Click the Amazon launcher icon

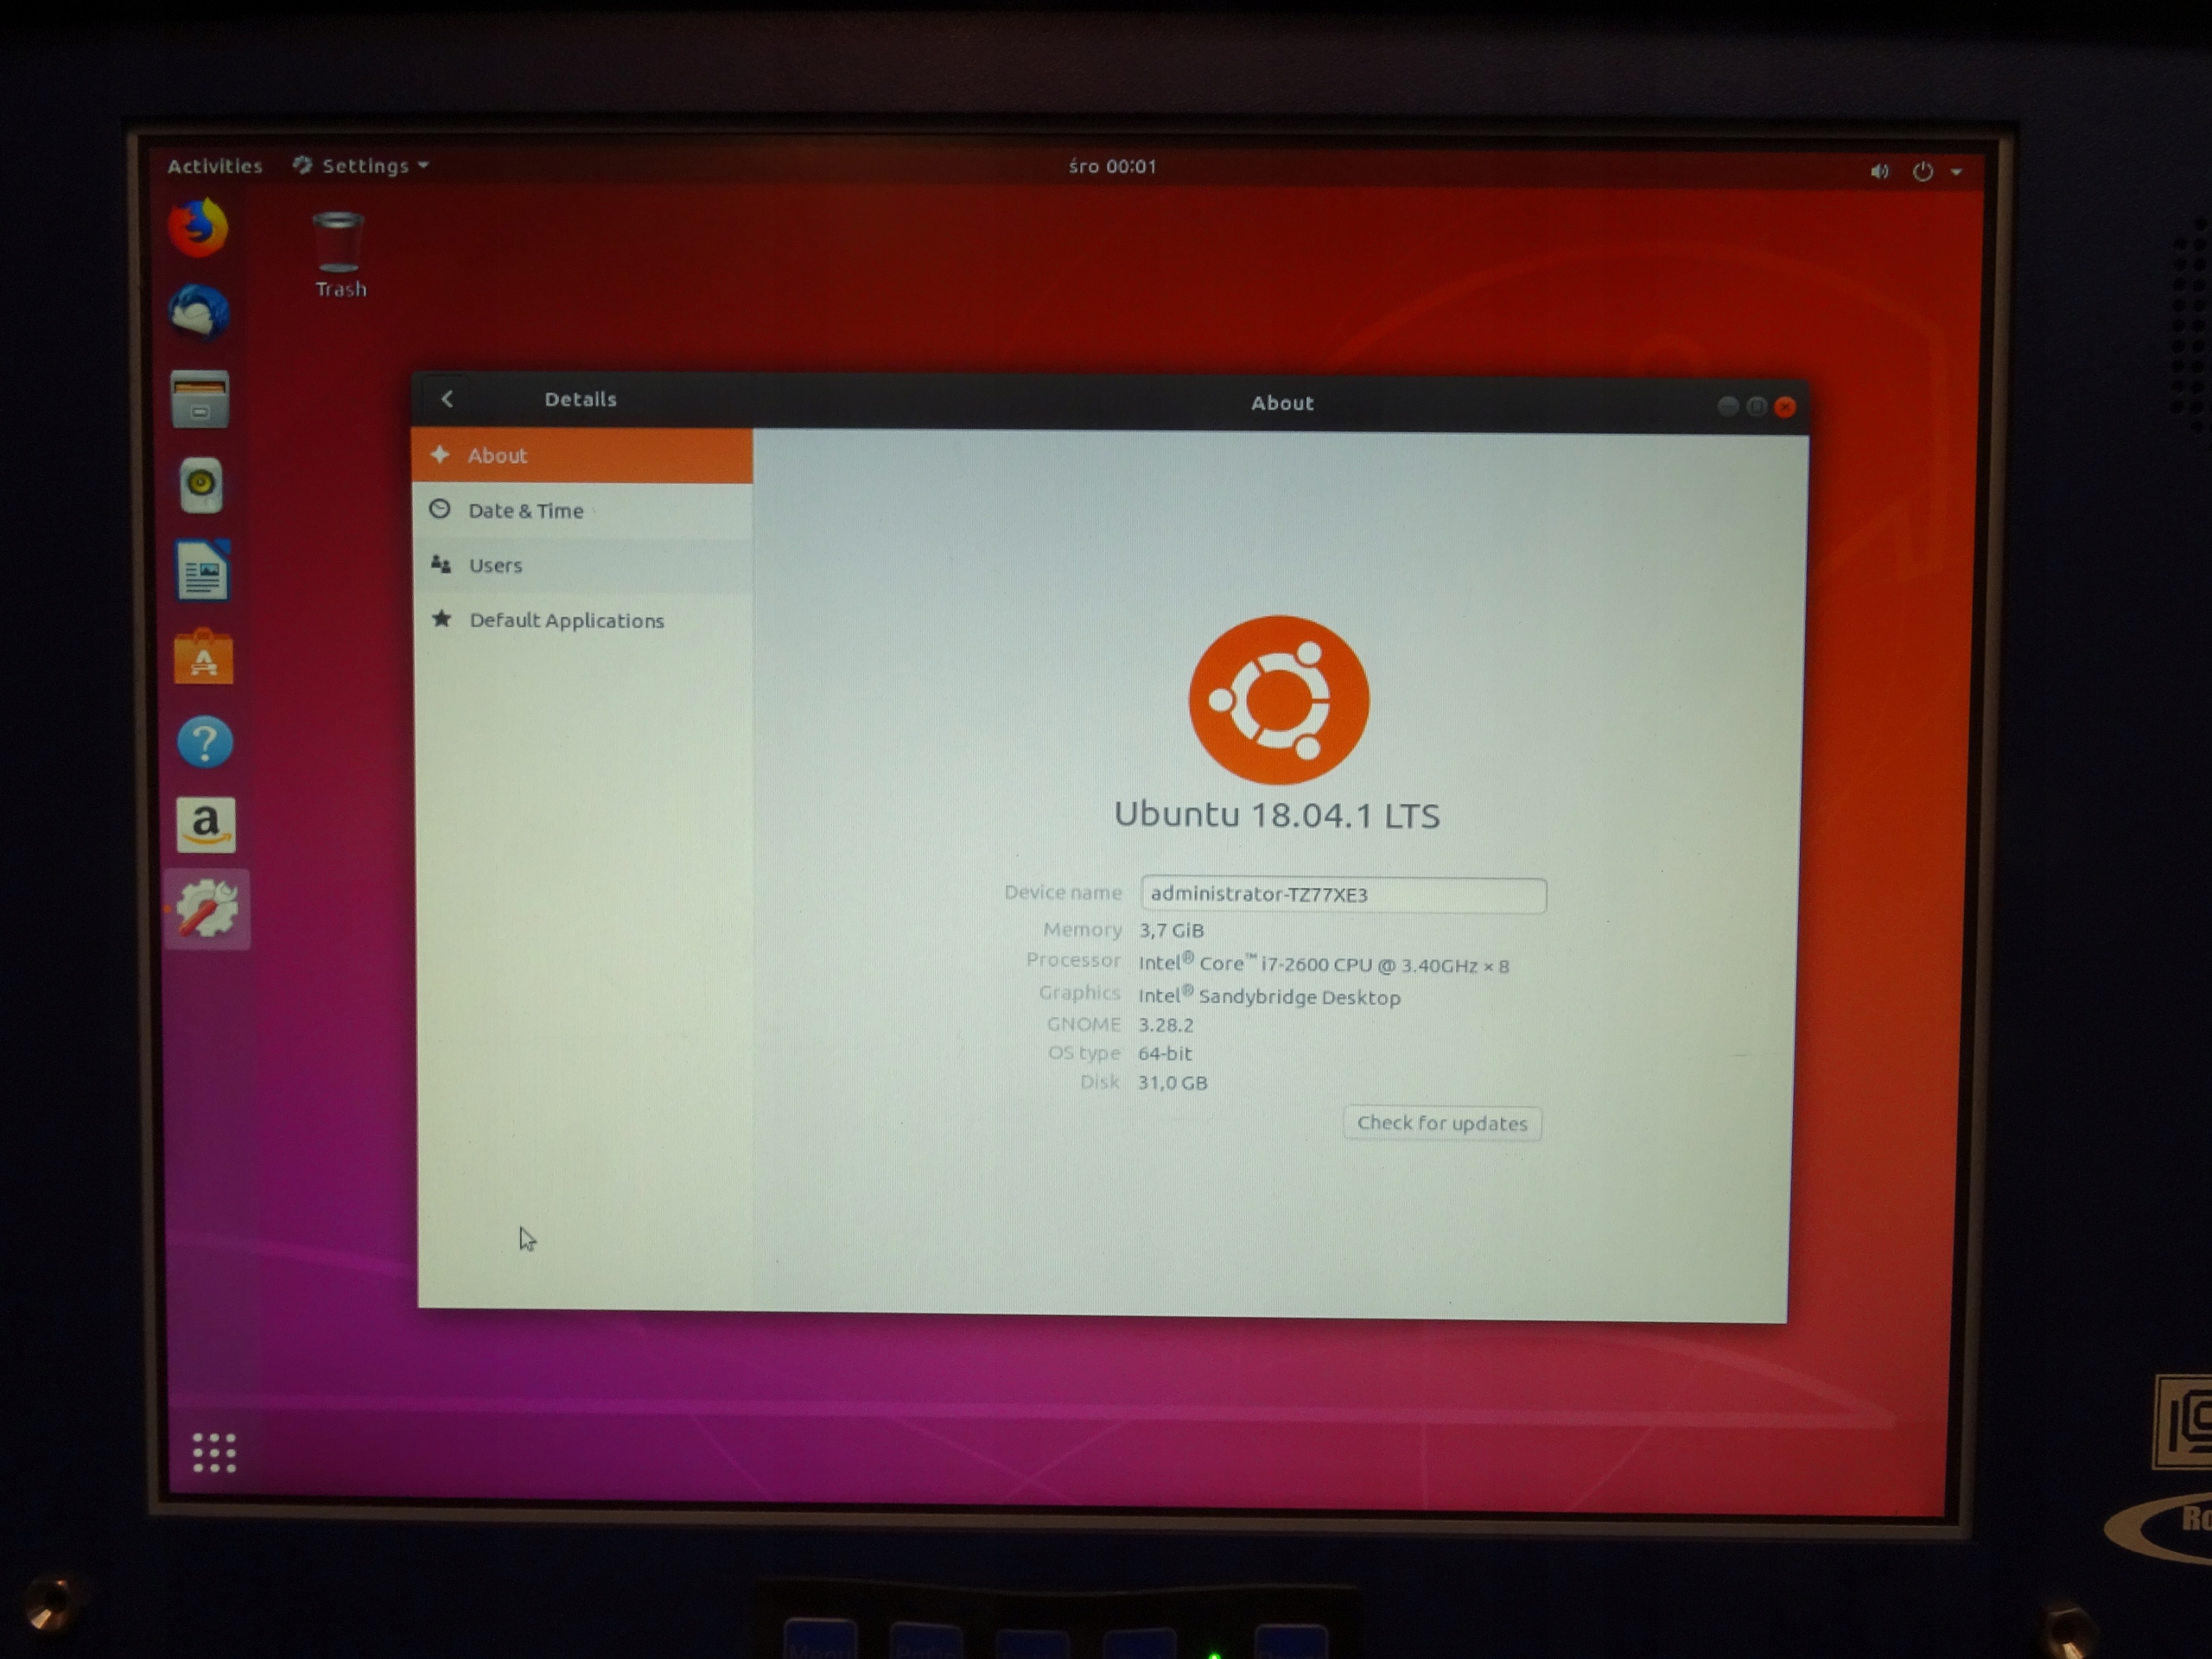pyautogui.click(x=206, y=825)
